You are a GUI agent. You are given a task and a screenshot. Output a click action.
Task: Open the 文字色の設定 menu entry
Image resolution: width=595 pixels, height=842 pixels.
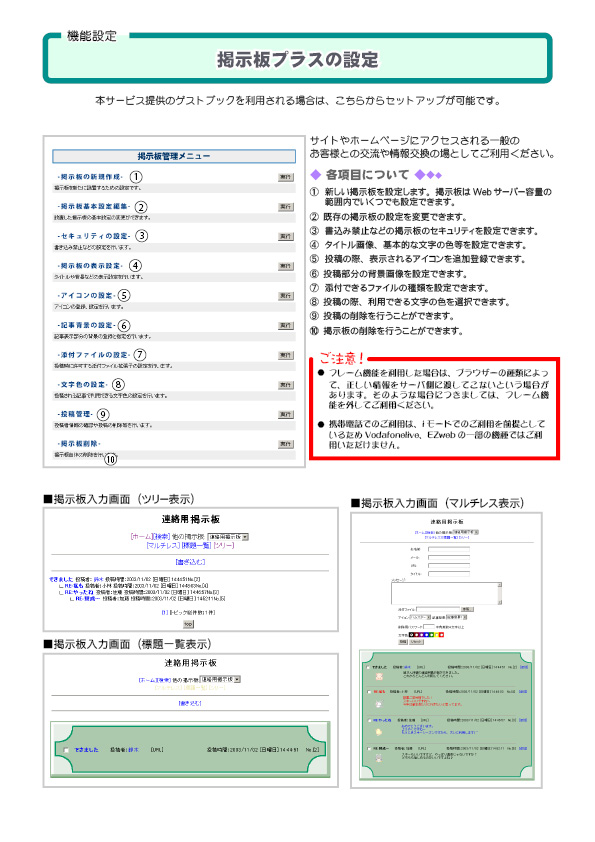[82, 384]
